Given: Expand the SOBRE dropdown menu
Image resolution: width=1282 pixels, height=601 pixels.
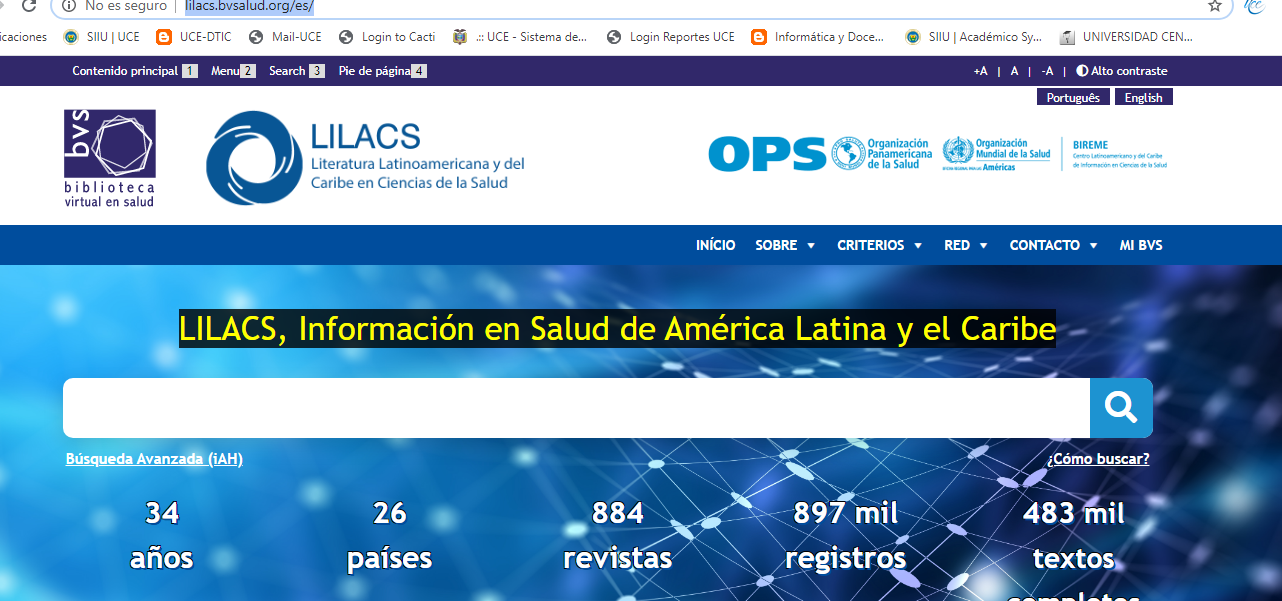Looking at the screenshot, I should [x=785, y=245].
